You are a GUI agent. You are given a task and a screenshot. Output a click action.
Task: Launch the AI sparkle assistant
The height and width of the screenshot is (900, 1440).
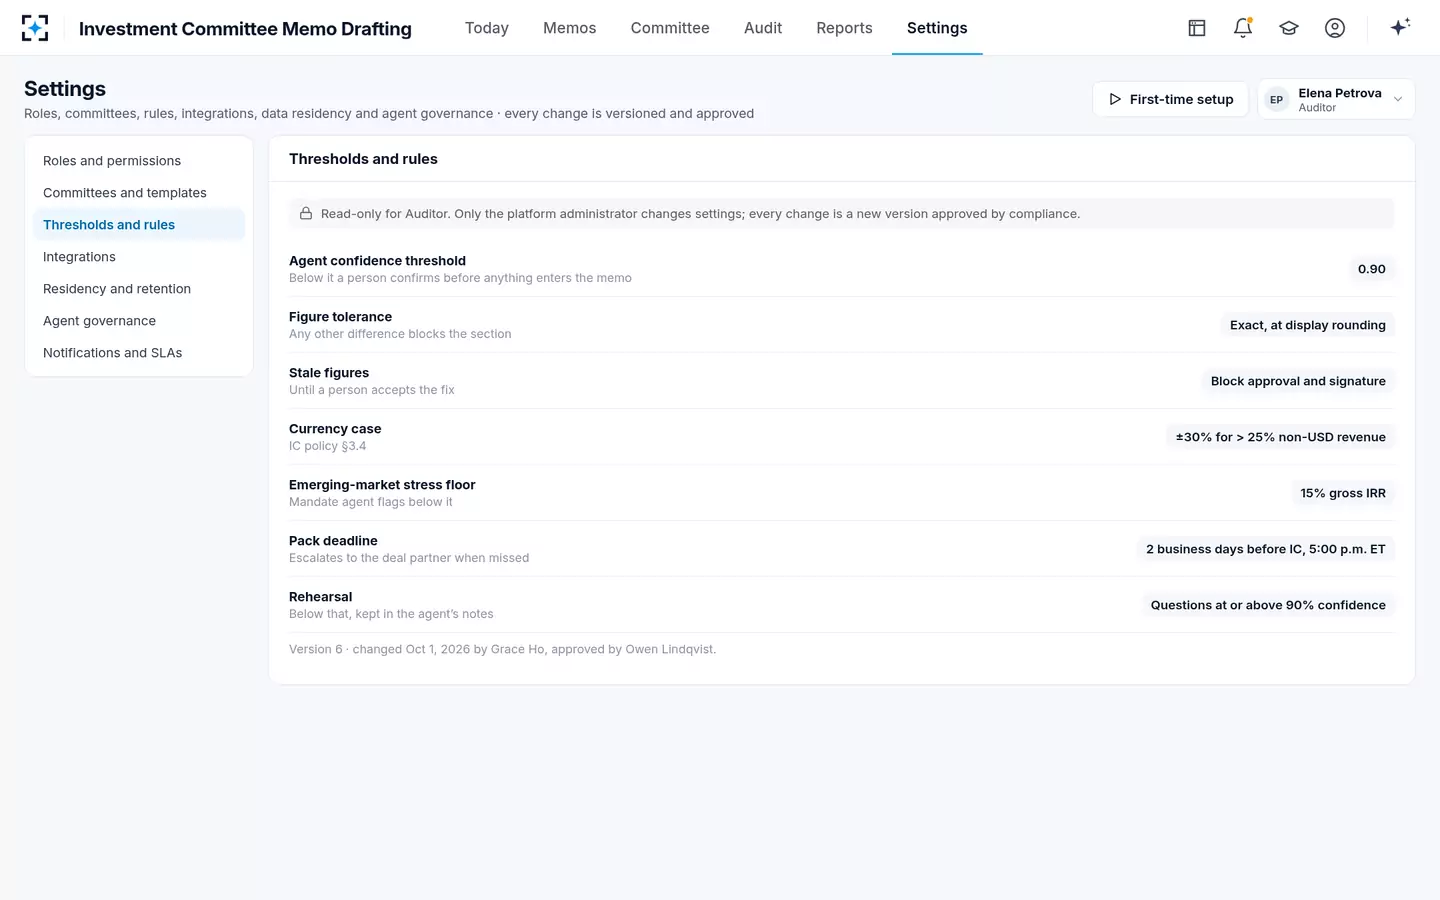click(x=1400, y=27)
